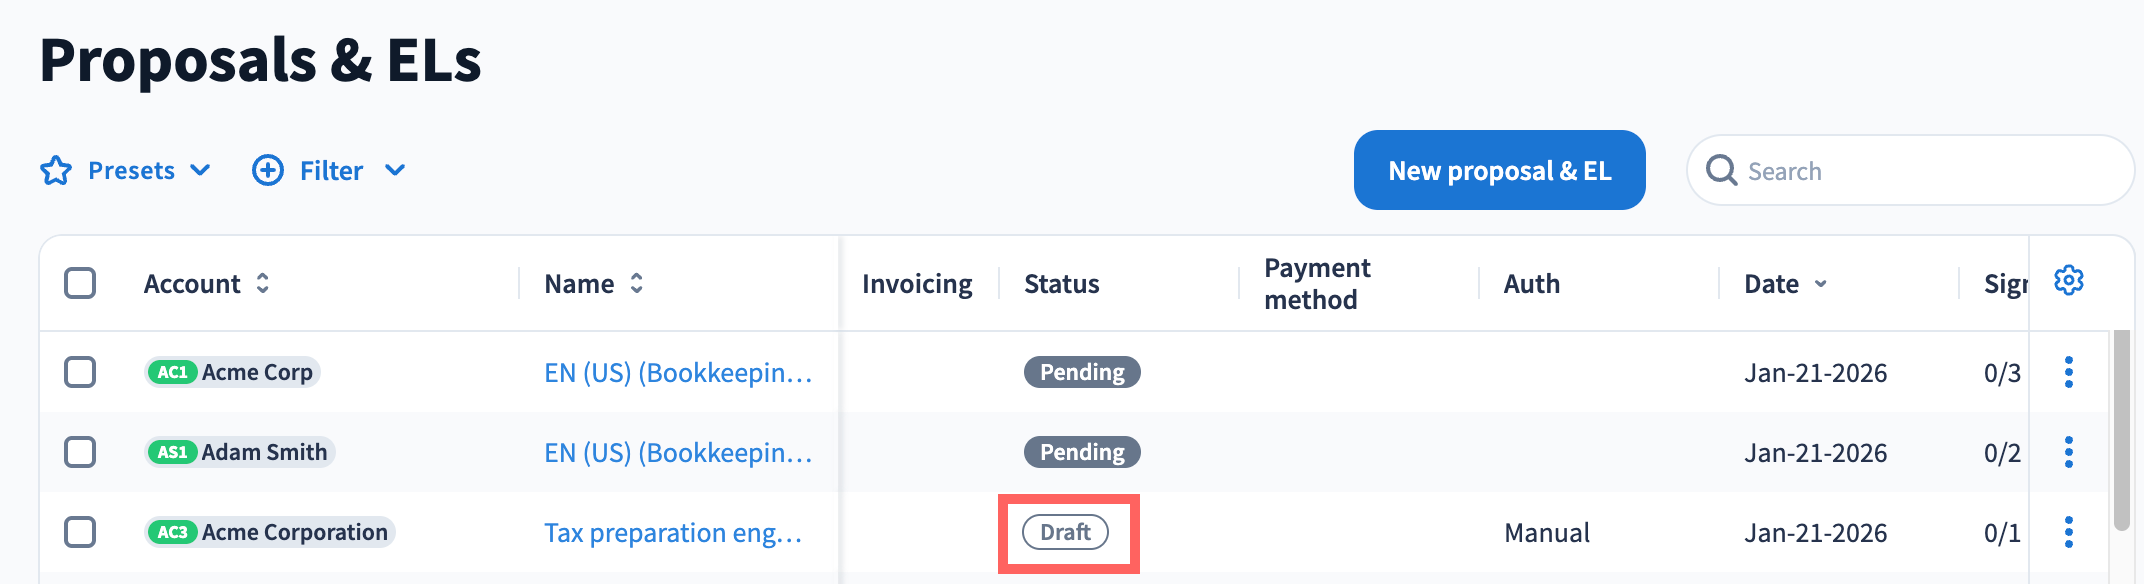This screenshot has width=2144, height=584.
Task: Click the table's vertical scrollbar
Action: 2121,430
